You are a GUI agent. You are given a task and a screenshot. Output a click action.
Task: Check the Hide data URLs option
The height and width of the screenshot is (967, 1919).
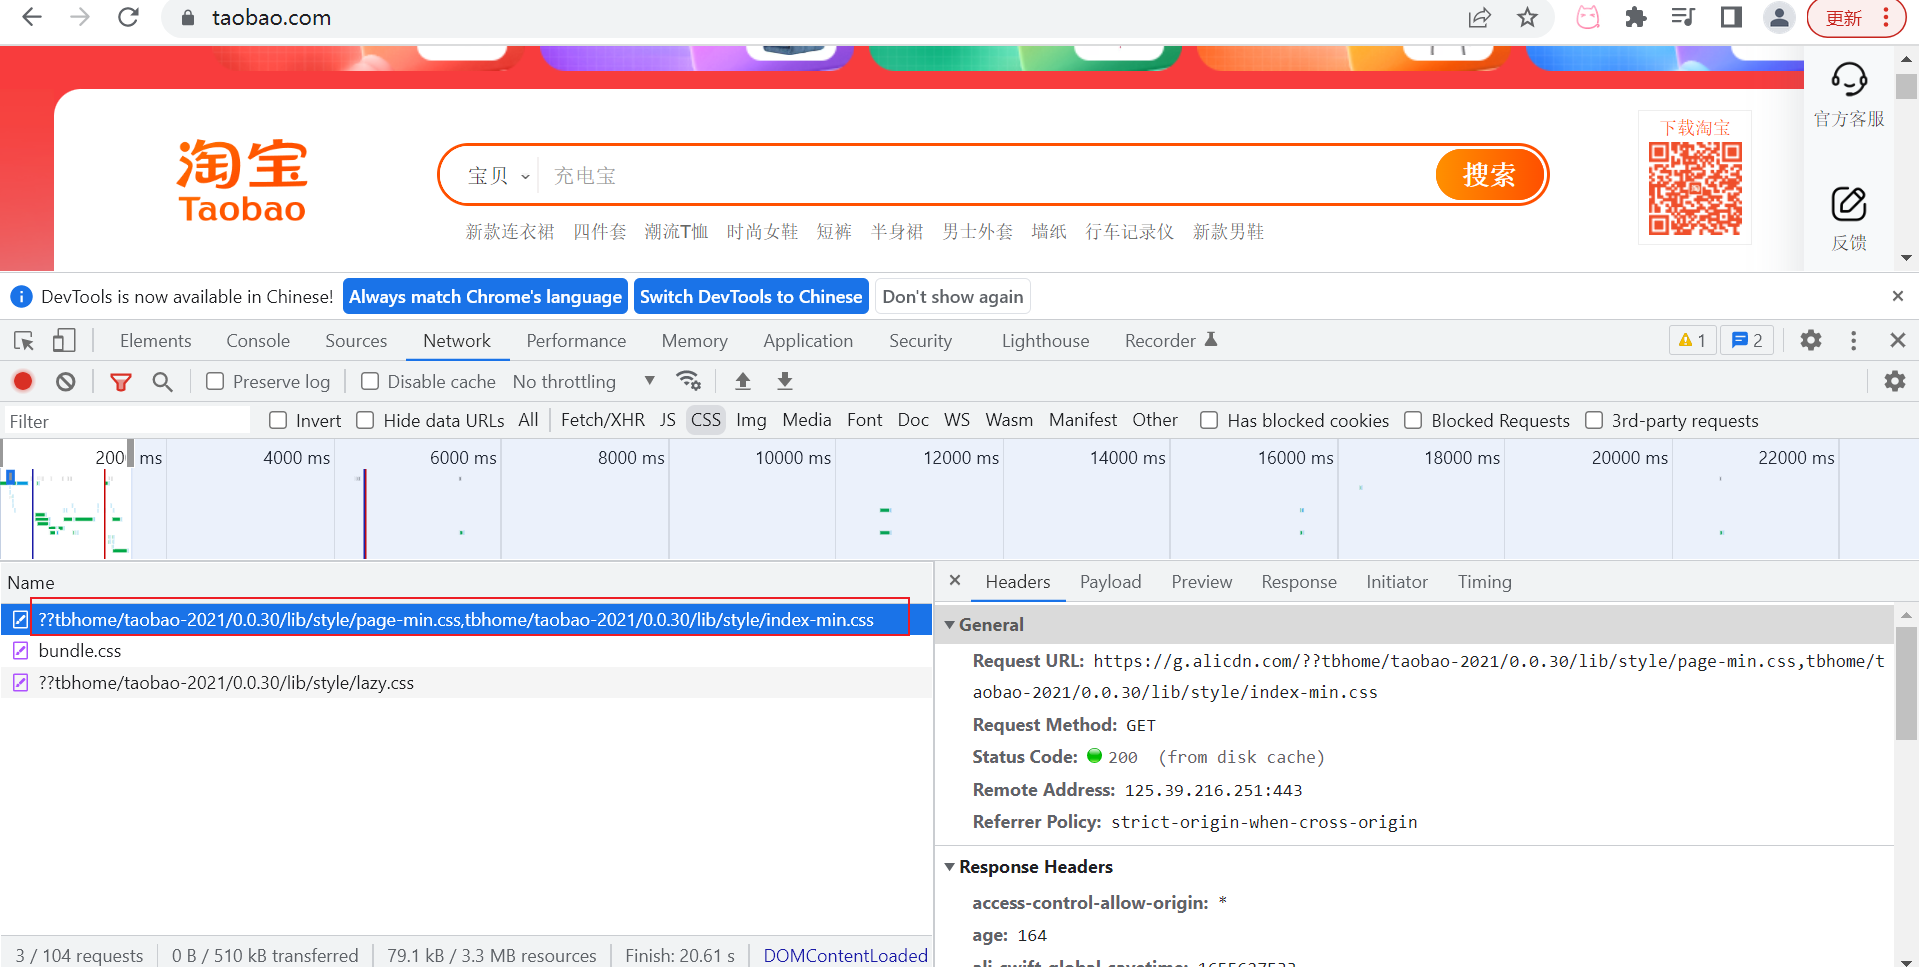tap(365, 420)
